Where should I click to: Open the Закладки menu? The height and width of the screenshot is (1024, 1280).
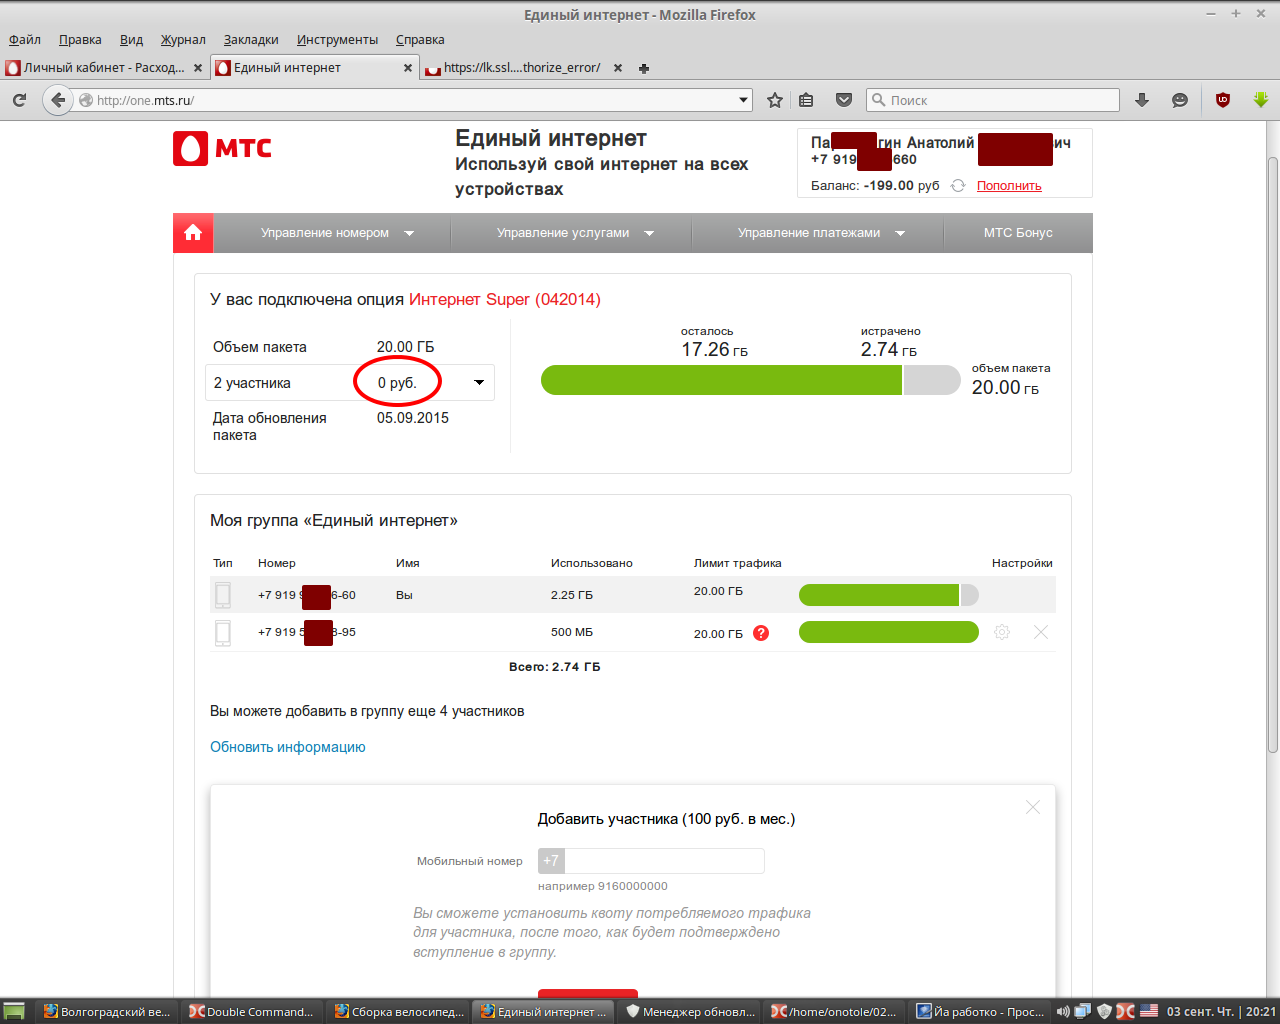pyautogui.click(x=251, y=40)
